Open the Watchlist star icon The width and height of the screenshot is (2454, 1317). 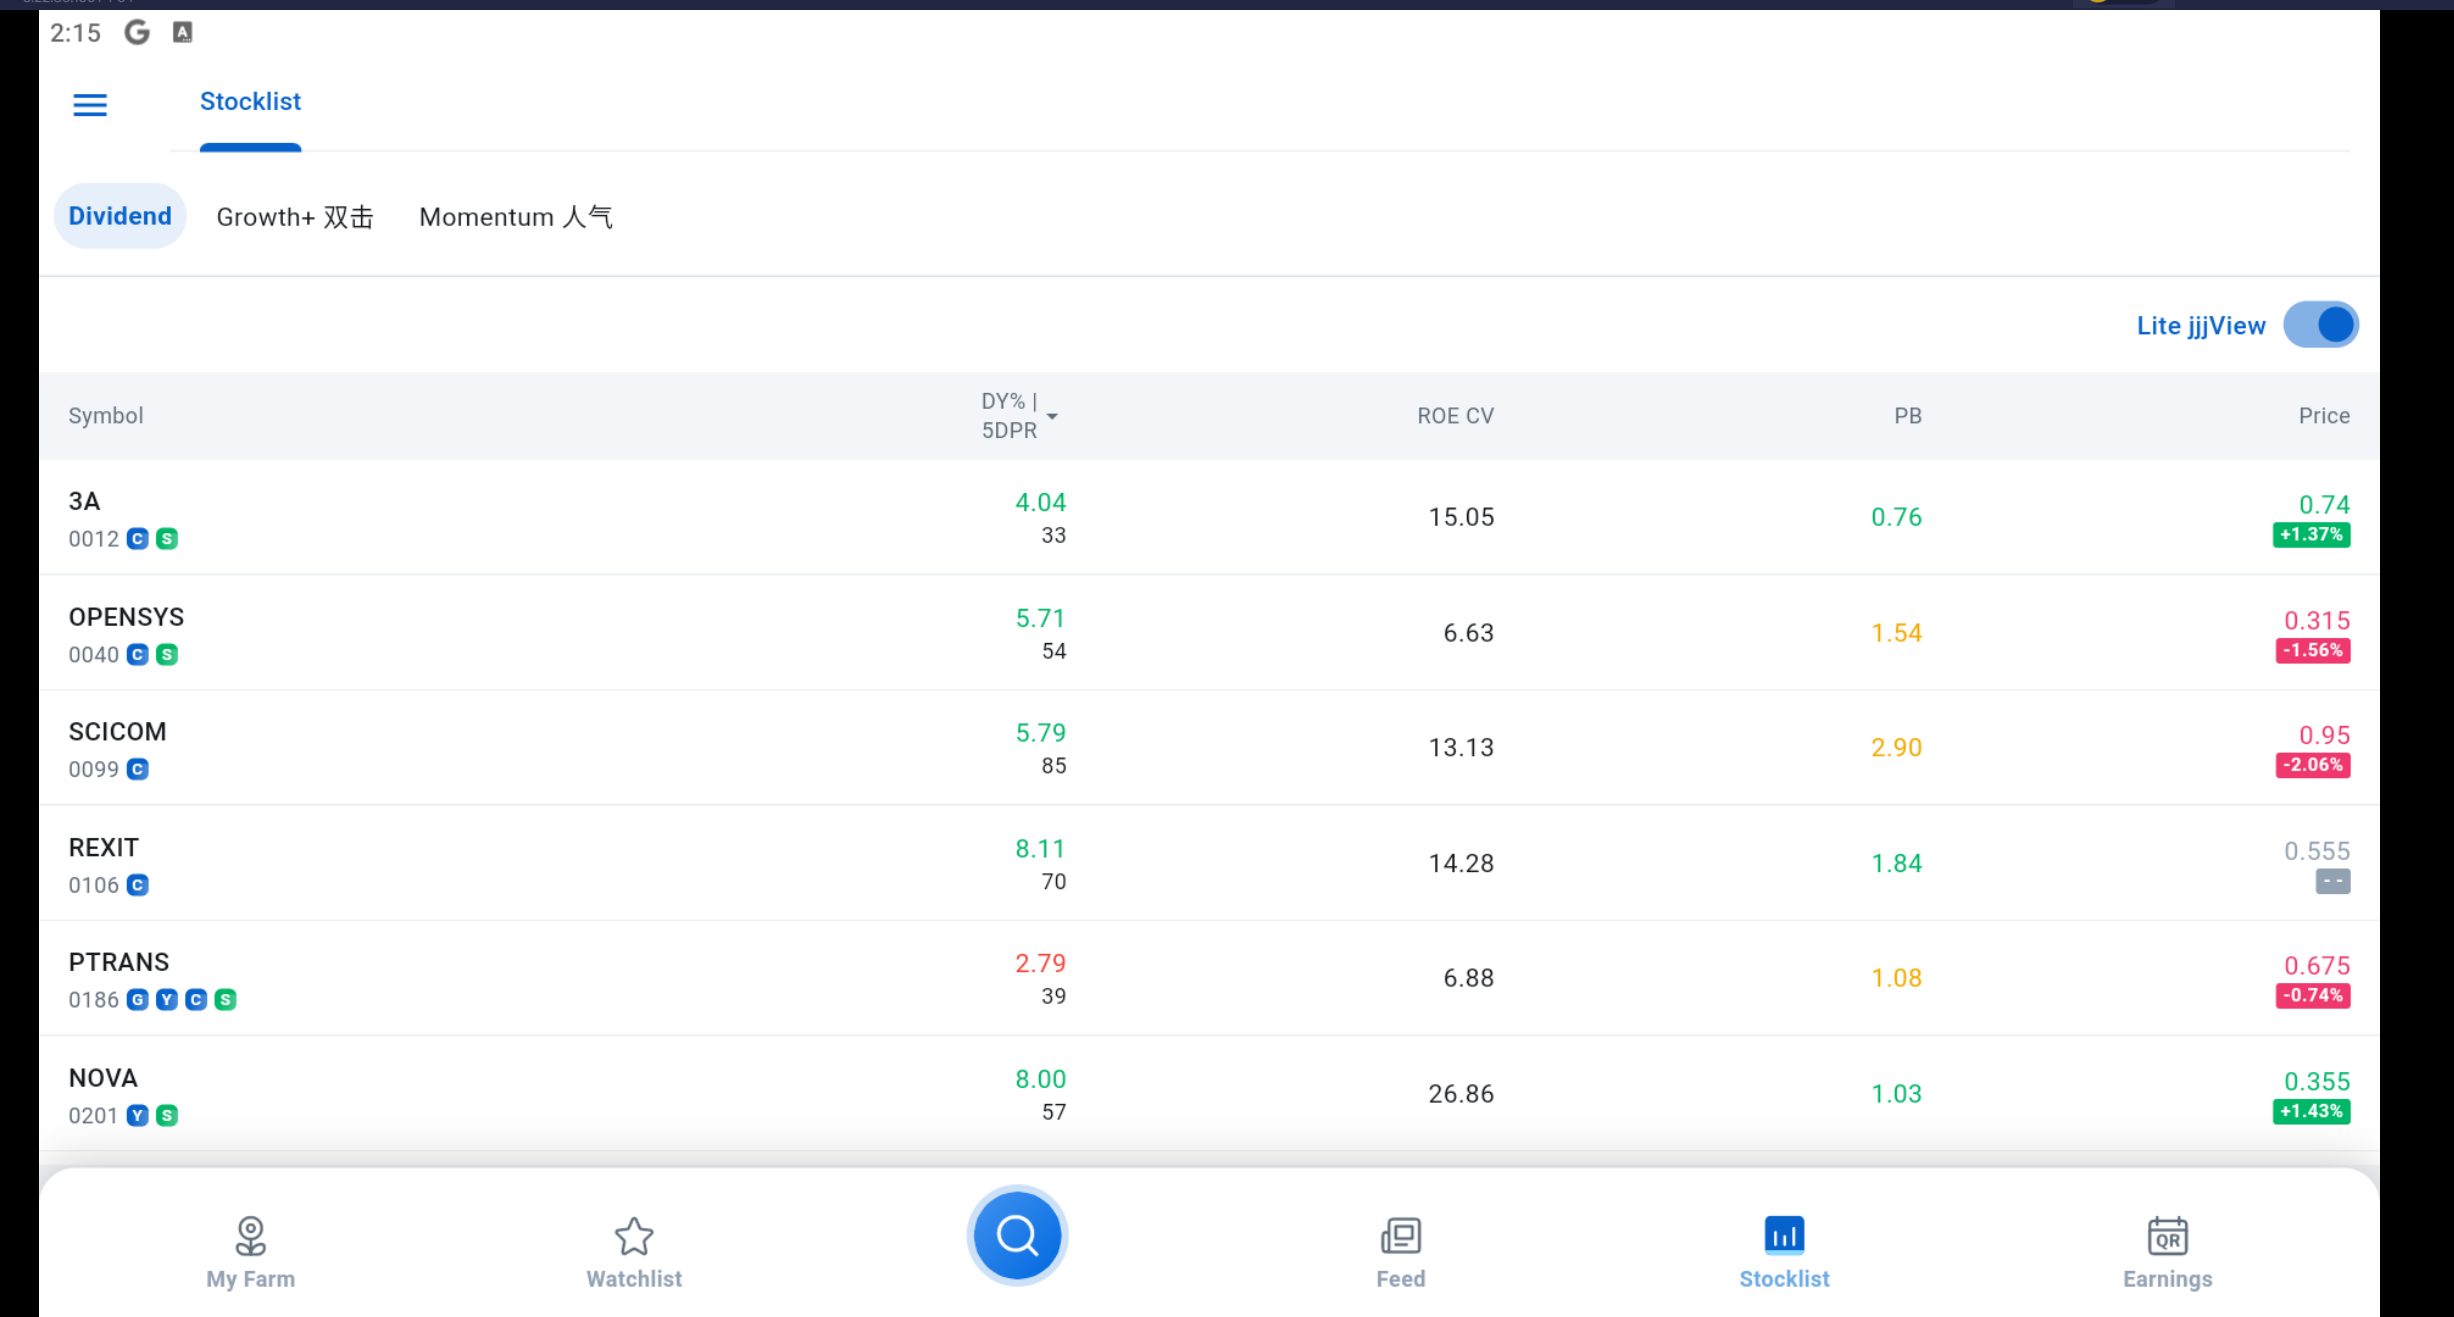pos(634,1236)
